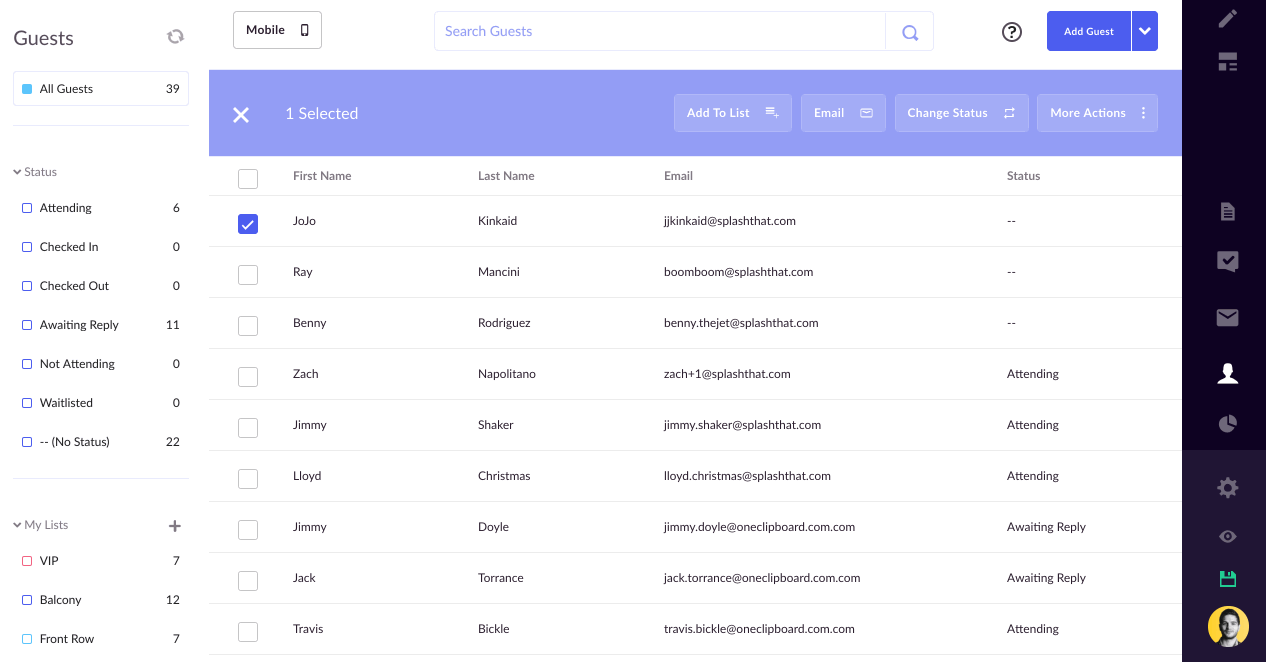Image resolution: width=1266 pixels, height=662 pixels.
Task: Uncheck JoJo Kinkaid's row checkbox
Action: tap(248, 224)
